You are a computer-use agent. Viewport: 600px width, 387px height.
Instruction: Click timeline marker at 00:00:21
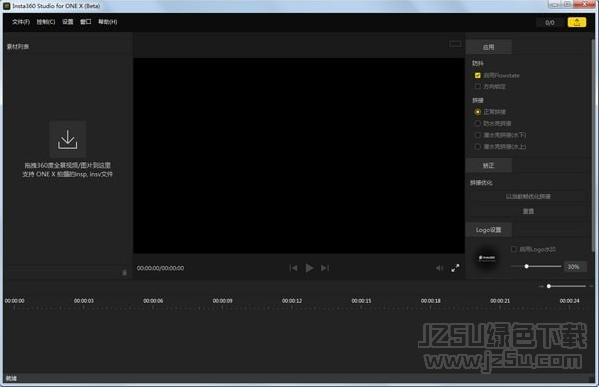(x=500, y=301)
